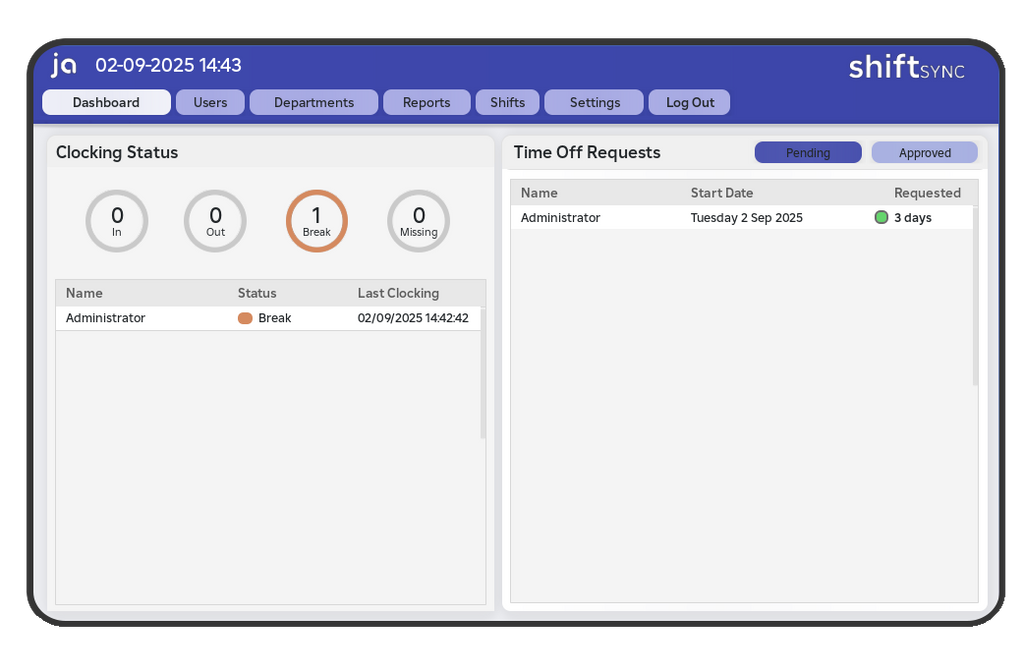The image size is (1024, 671).
Task: Click the orange 'Break' counter circle
Action: pos(316,221)
